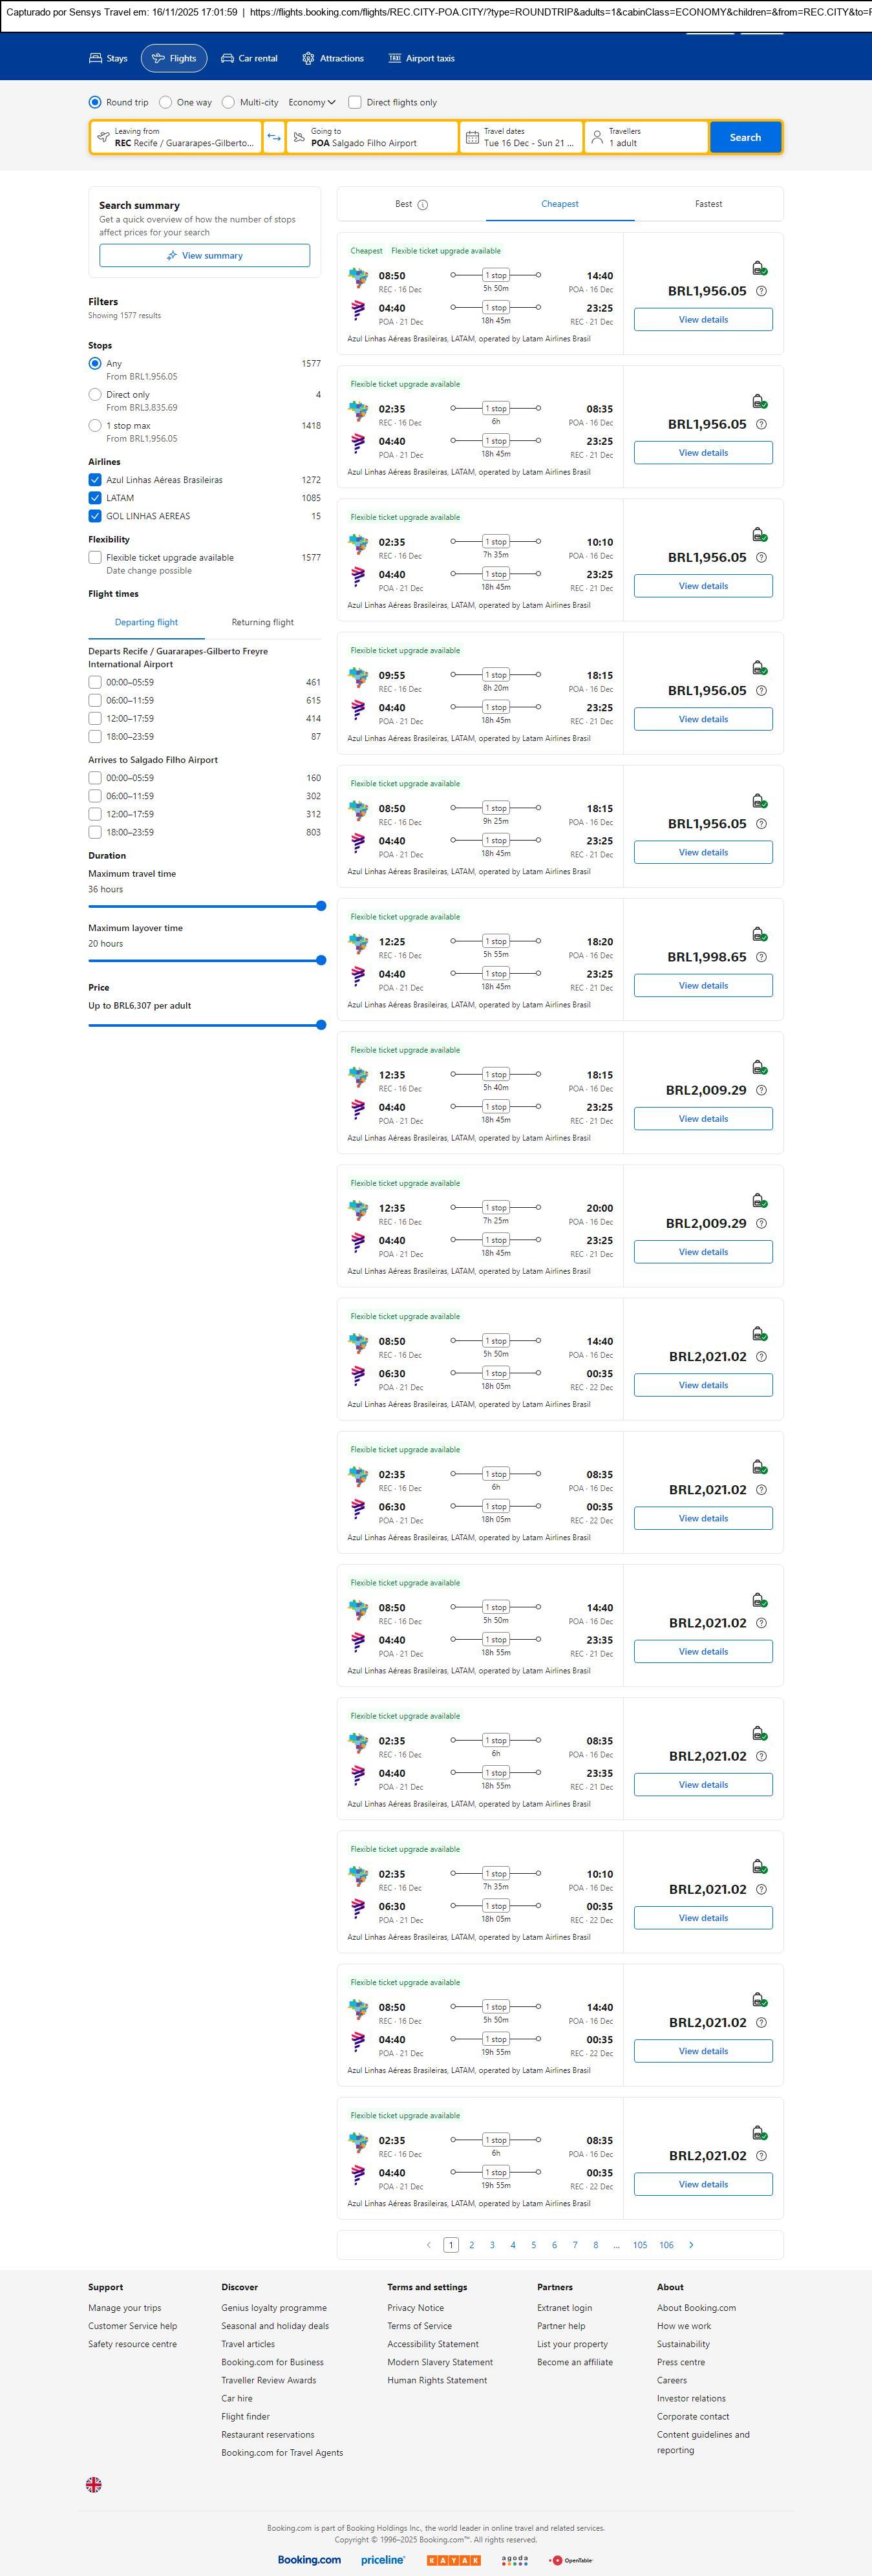Open the Travellers 1 adult selector

pos(645,137)
